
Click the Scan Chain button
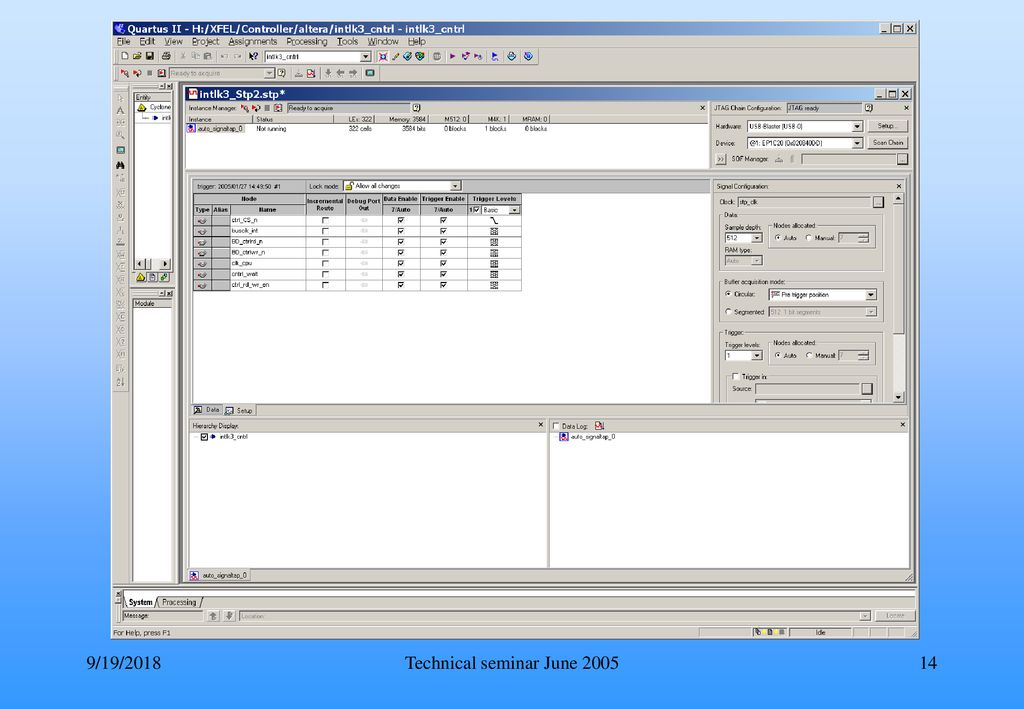coord(888,142)
